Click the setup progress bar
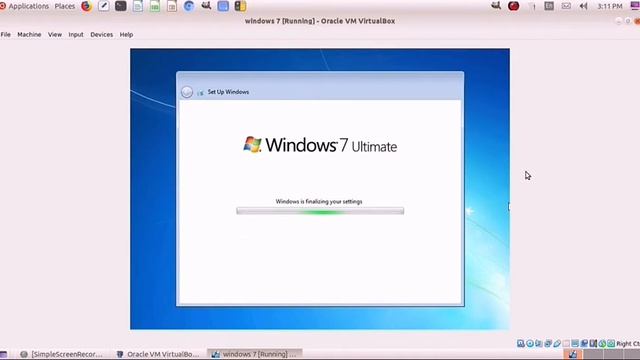Viewport: 640px width, 360px height. point(320,211)
